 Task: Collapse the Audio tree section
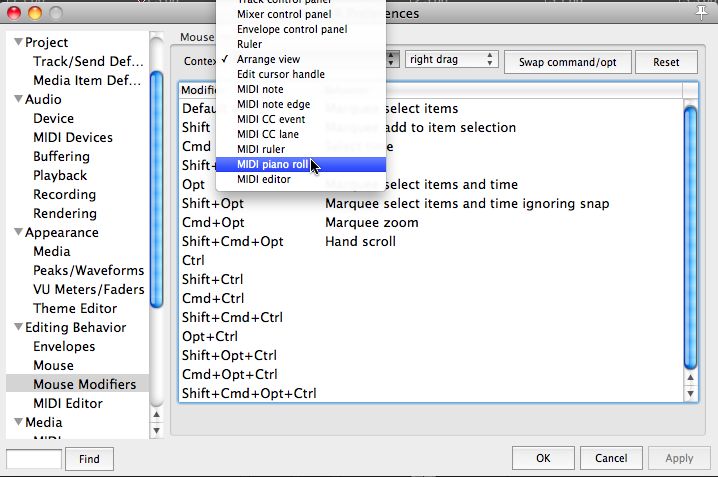point(18,99)
